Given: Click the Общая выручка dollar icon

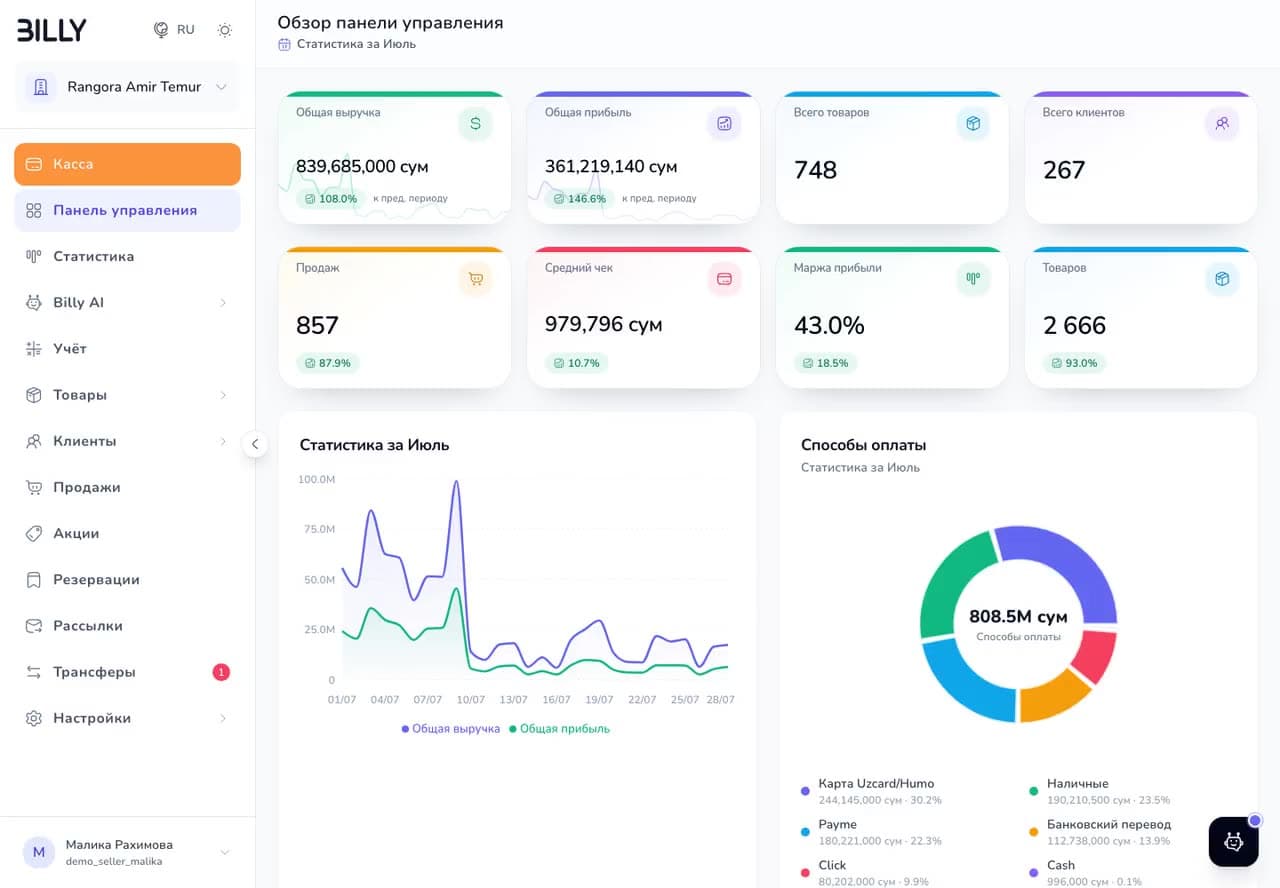Looking at the screenshot, I should [x=475, y=124].
